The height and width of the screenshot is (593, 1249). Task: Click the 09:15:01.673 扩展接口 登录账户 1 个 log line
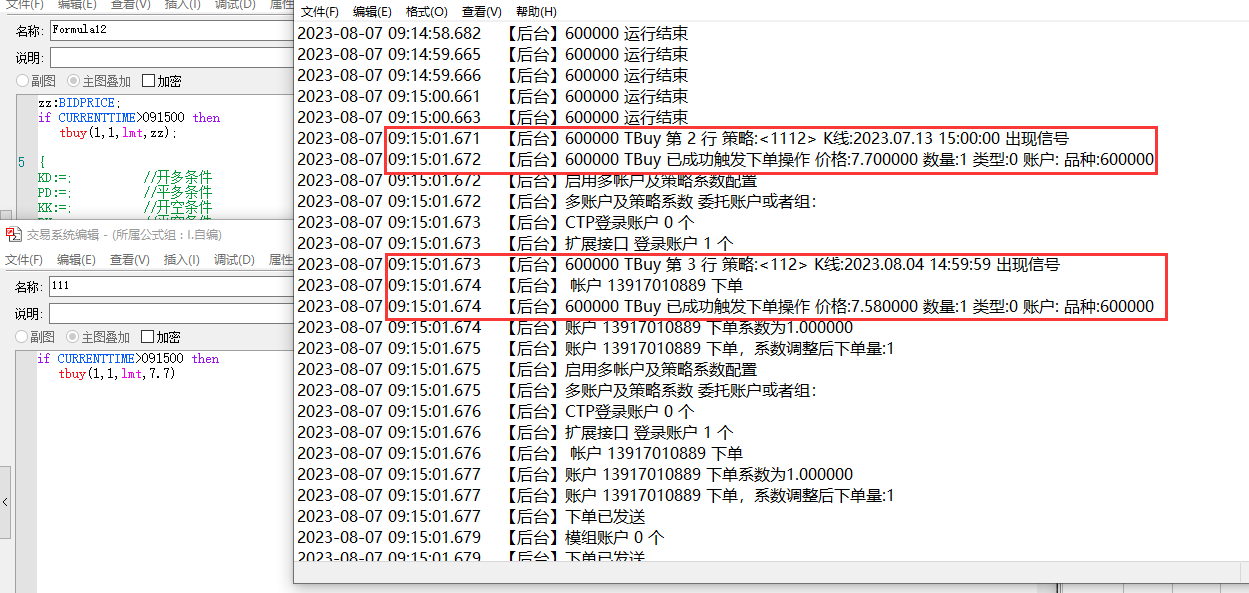coord(516,244)
